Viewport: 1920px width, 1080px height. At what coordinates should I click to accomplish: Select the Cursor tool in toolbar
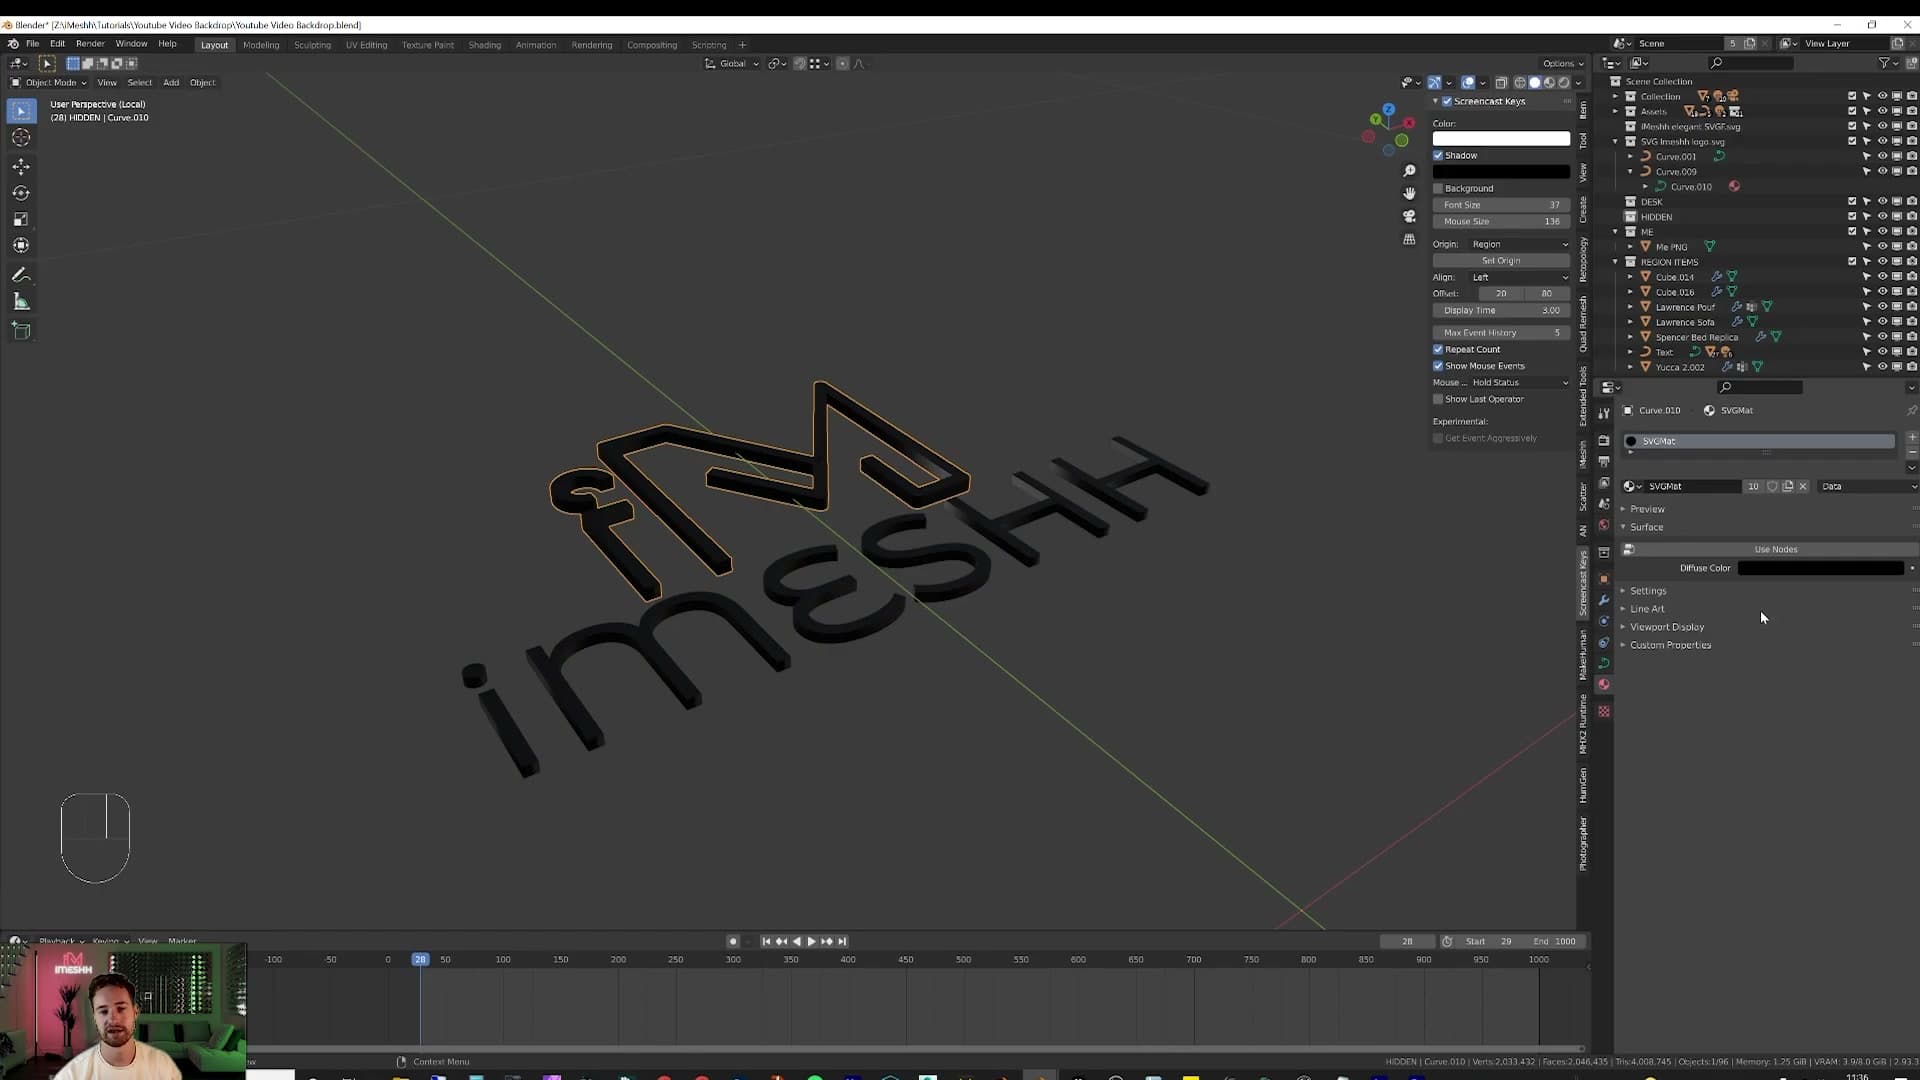pos(21,138)
